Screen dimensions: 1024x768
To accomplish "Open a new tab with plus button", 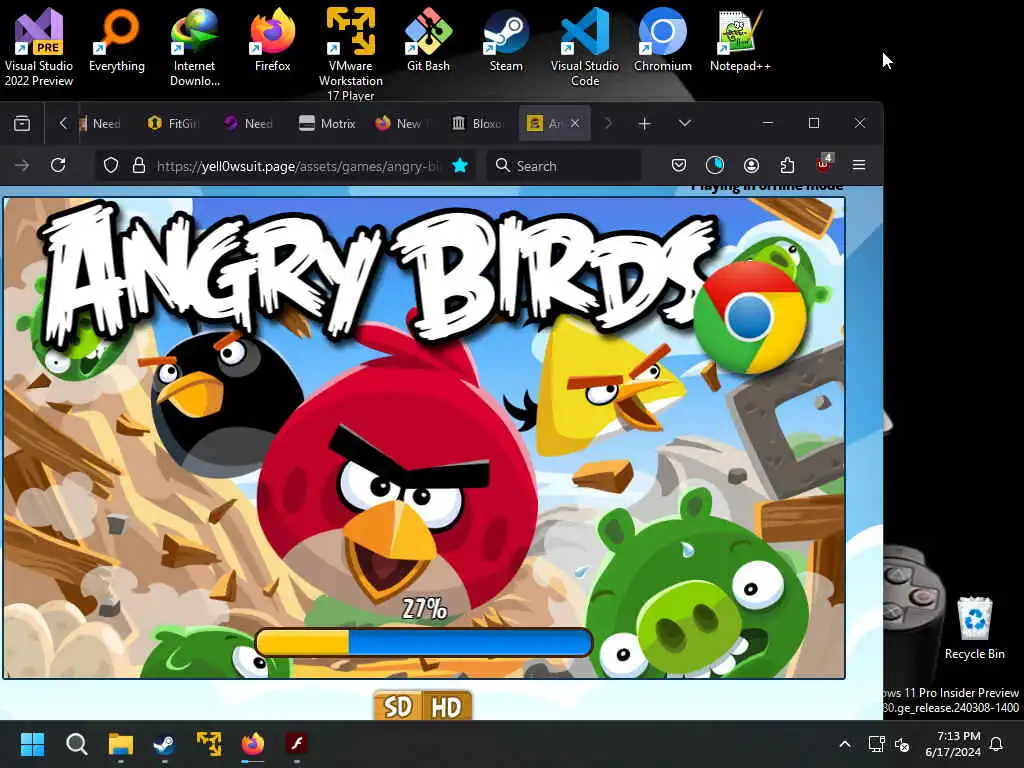I will pos(644,123).
